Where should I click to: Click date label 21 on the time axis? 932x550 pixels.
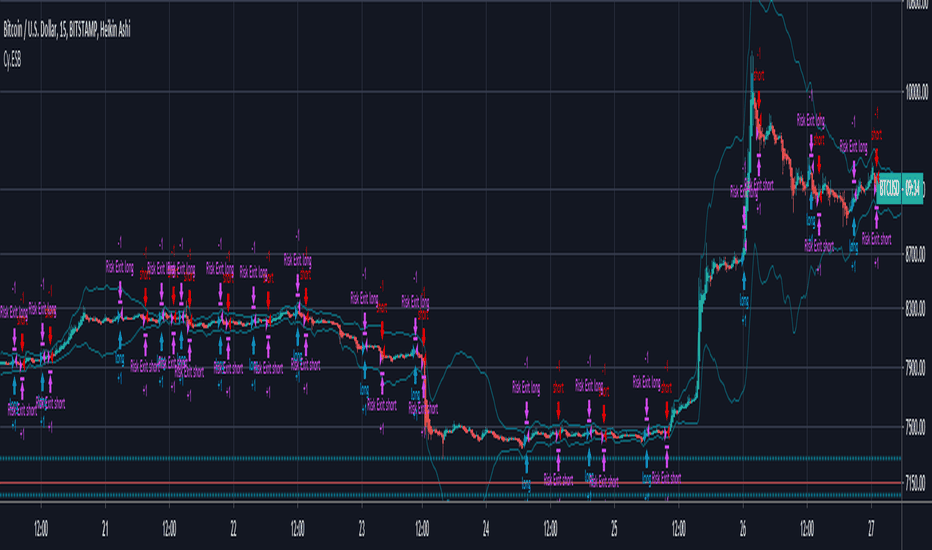click(105, 529)
